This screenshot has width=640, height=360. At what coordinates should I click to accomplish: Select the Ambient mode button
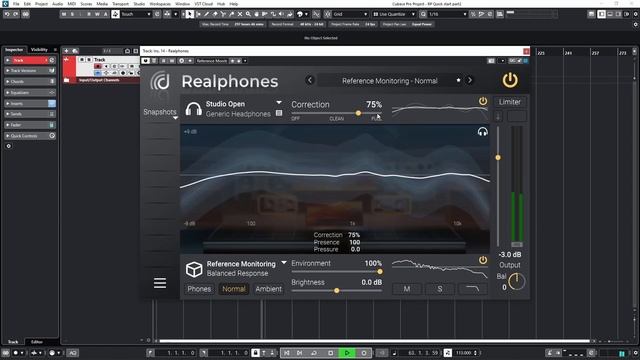click(269, 289)
